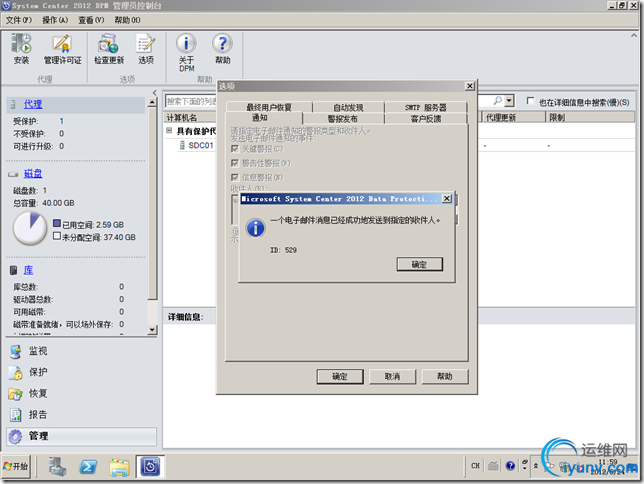Switch to SMTP 服务器 tab
The height and width of the screenshot is (484, 644).
coord(426,107)
